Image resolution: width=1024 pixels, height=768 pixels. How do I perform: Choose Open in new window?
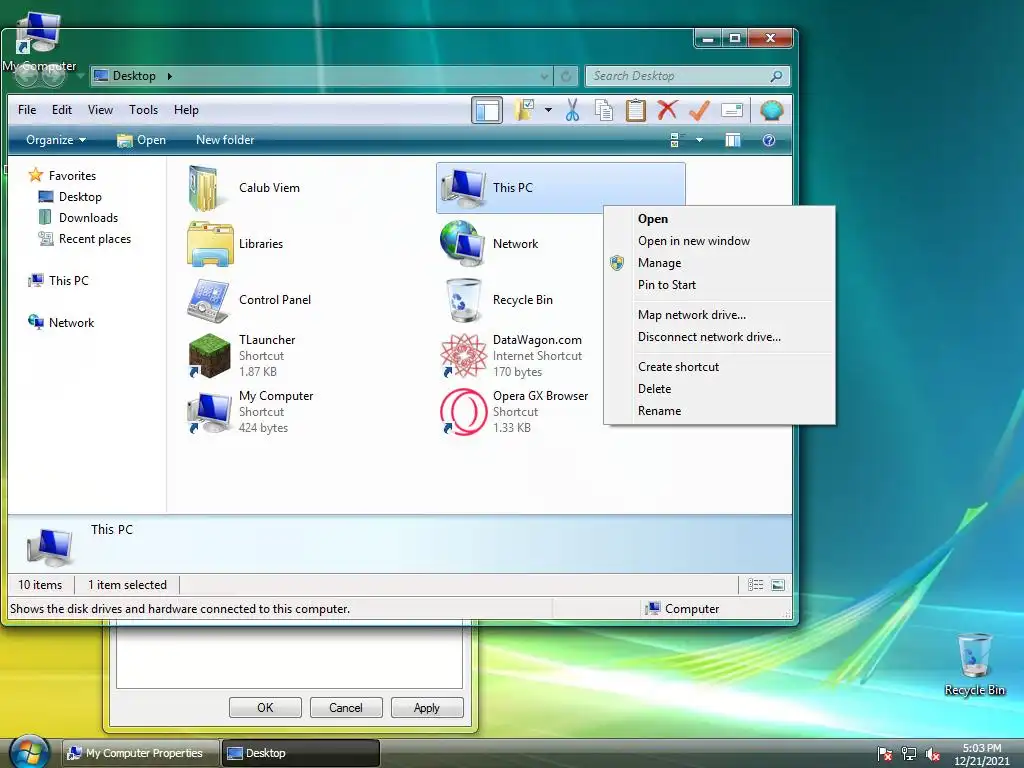pyautogui.click(x=719, y=241)
